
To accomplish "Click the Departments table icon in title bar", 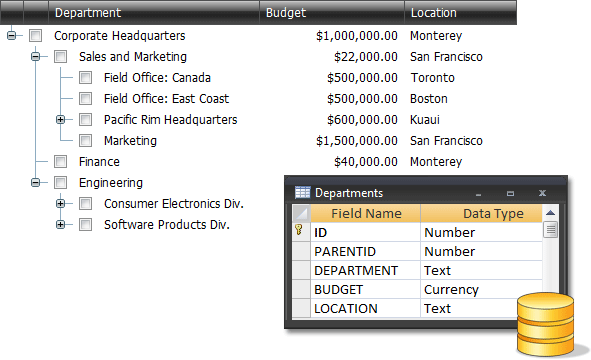I will click(x=302, y=193).
